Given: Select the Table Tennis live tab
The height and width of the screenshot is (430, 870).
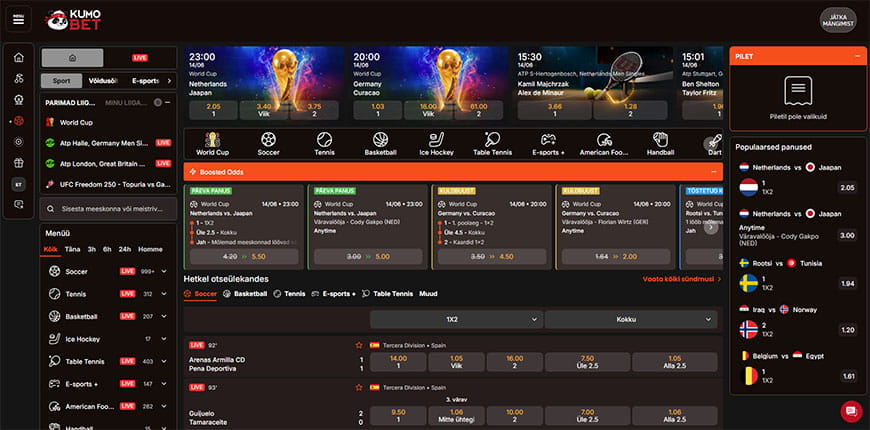Looking at the screenshot, I should [387, 294].
